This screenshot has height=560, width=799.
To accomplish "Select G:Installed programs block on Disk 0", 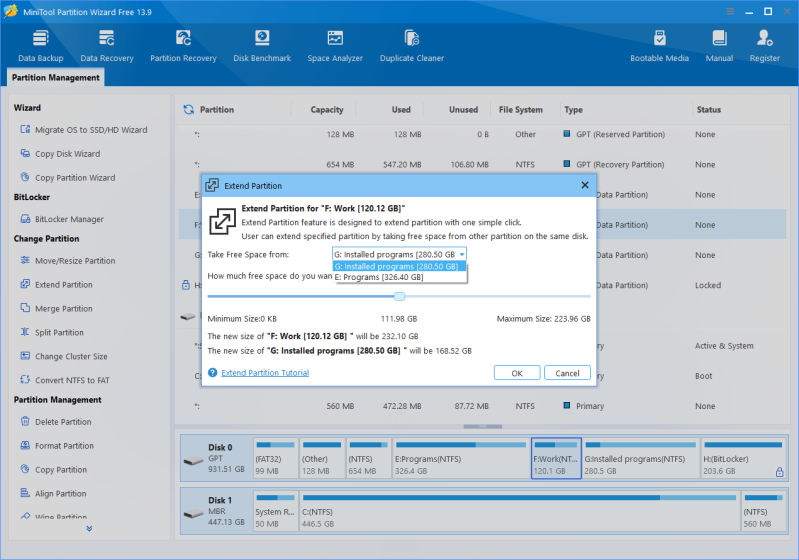I will point(641,458).
